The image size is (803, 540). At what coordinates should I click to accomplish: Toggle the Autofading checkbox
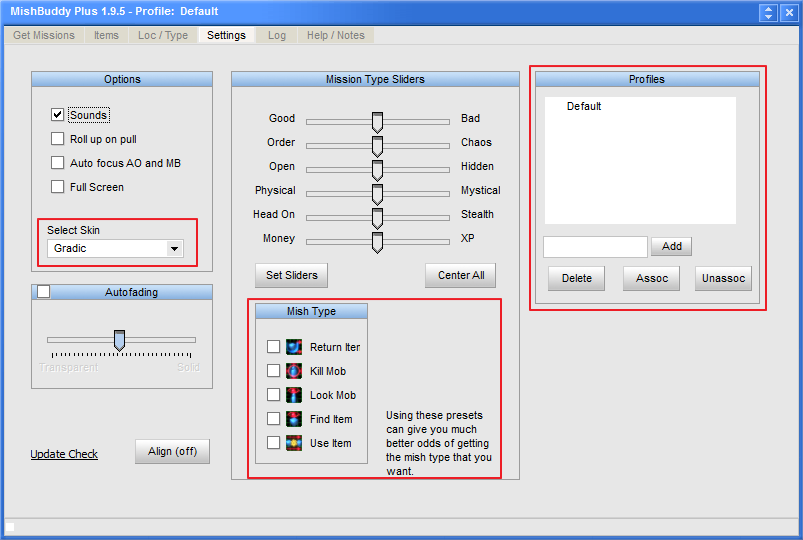43,292
